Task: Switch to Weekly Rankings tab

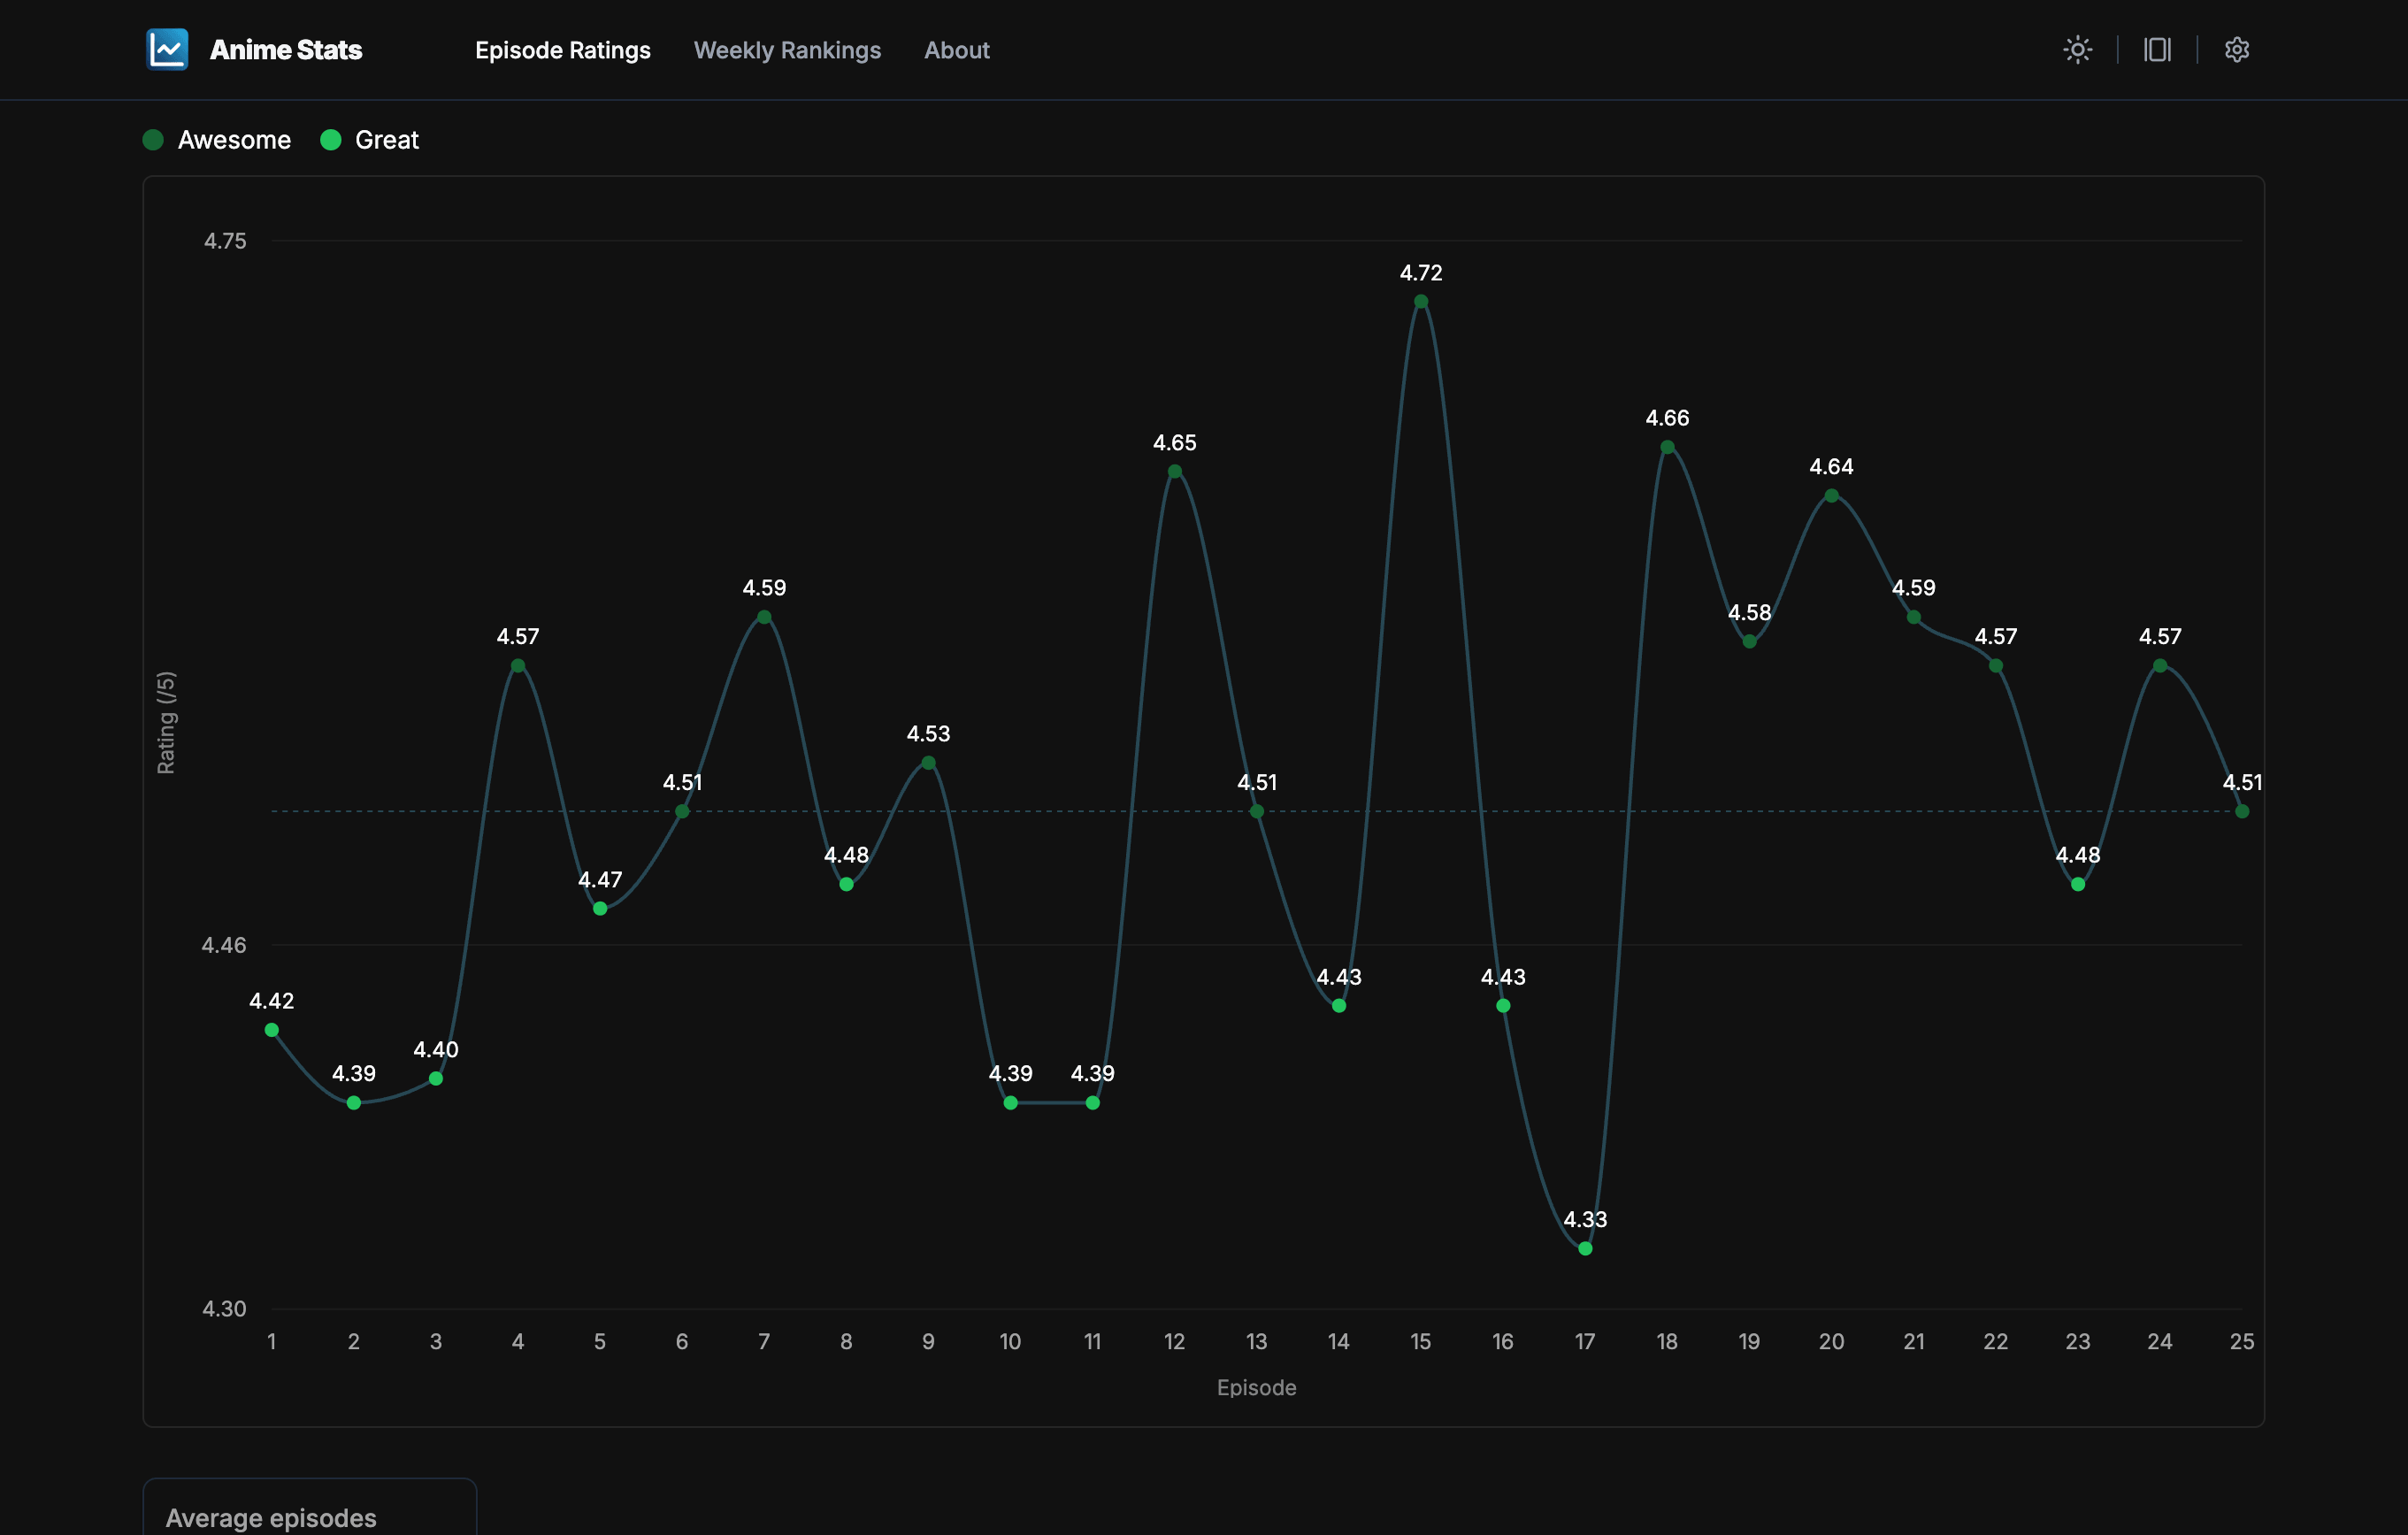Action: 787,50
